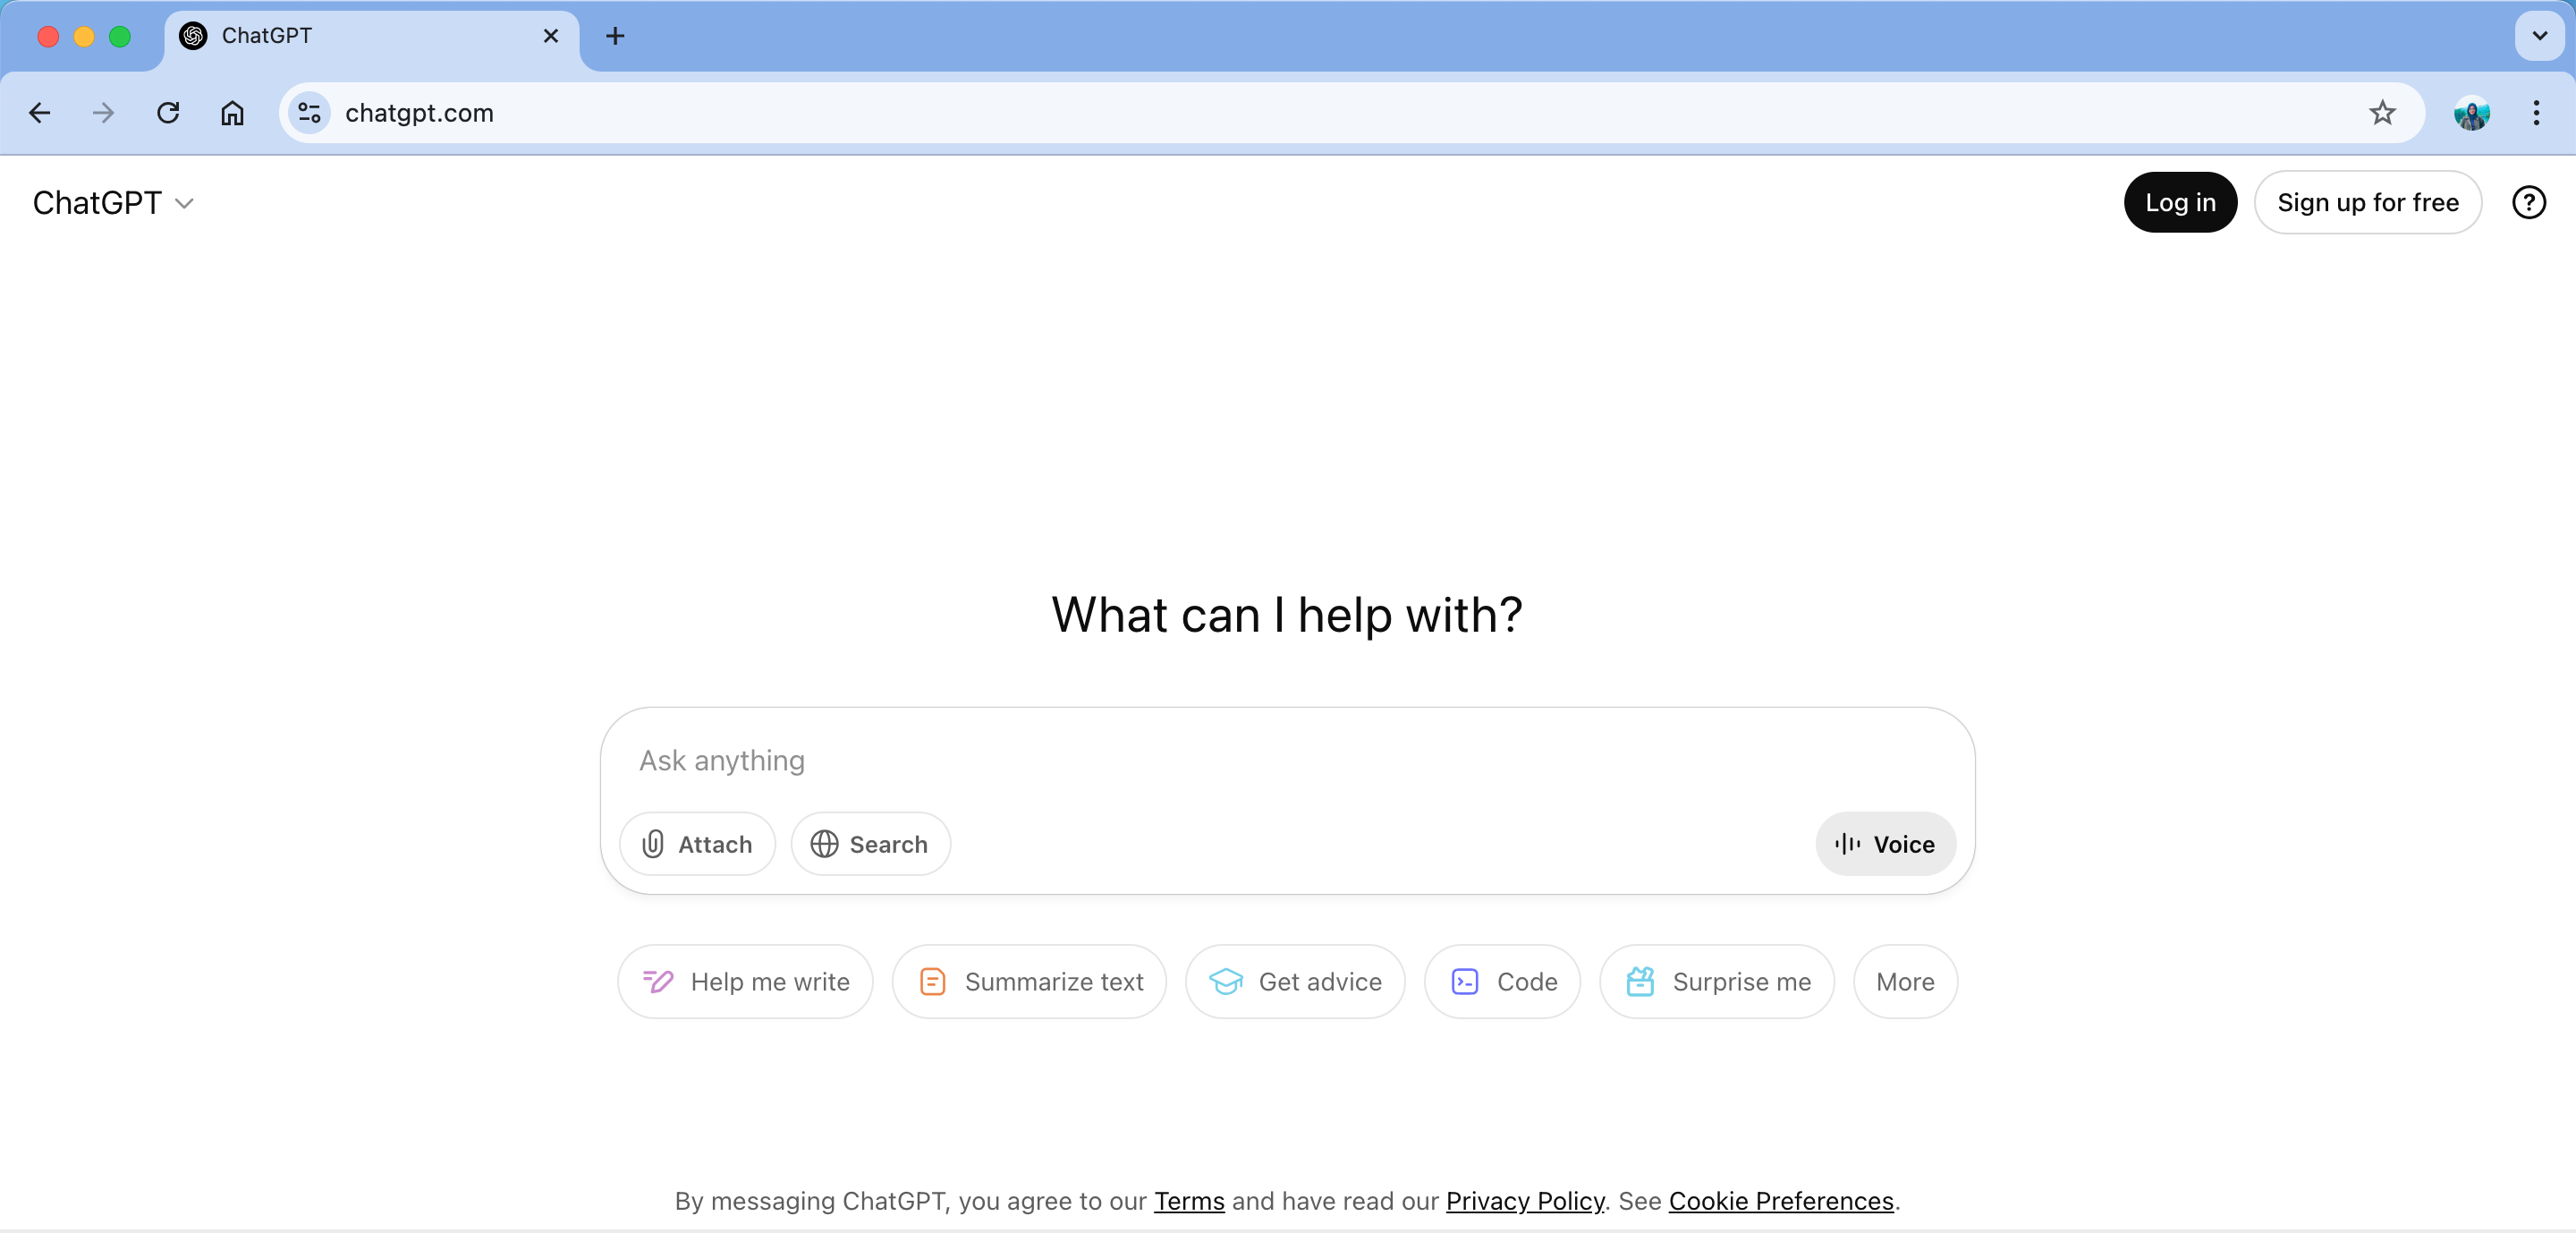Choose the Surprise me suggestion
Image resolution: width=2576 pixels, height=1233 pixels.
(x=1717, y=982)
